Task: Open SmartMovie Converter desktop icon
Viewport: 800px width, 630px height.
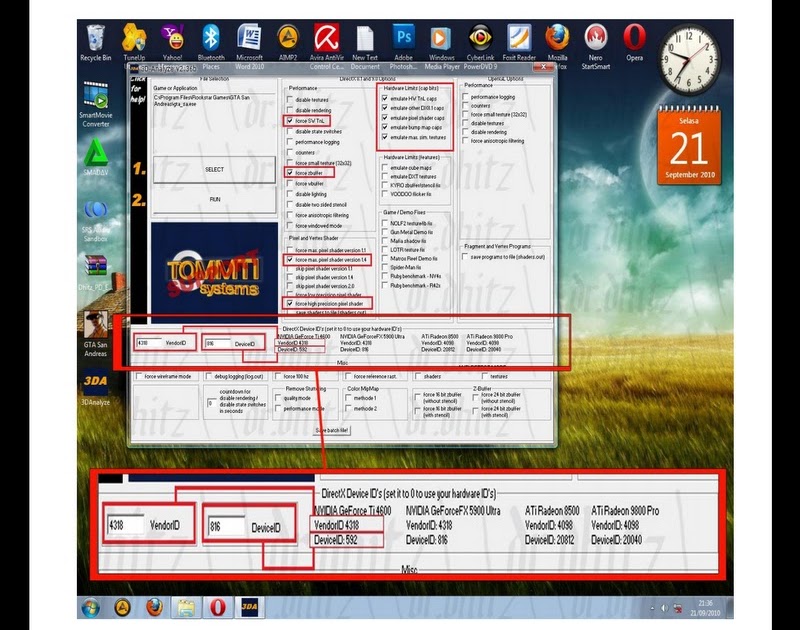Action: point(95,104)
